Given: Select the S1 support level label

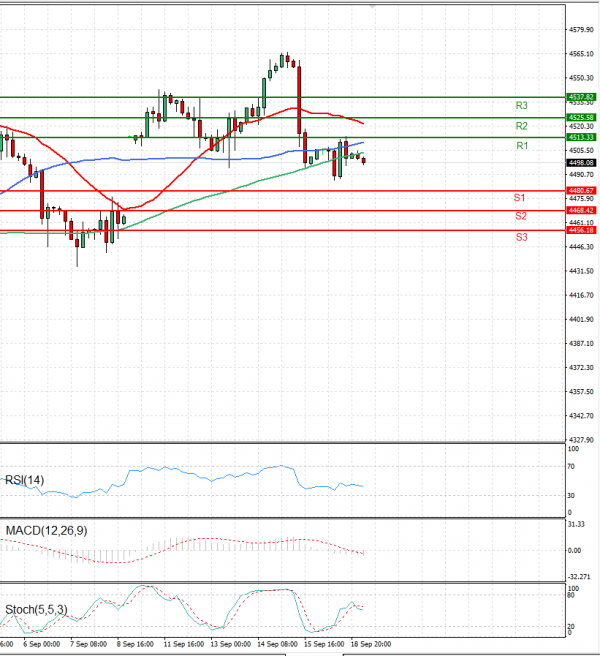Looking at the screenshot, I should point(522,199).
